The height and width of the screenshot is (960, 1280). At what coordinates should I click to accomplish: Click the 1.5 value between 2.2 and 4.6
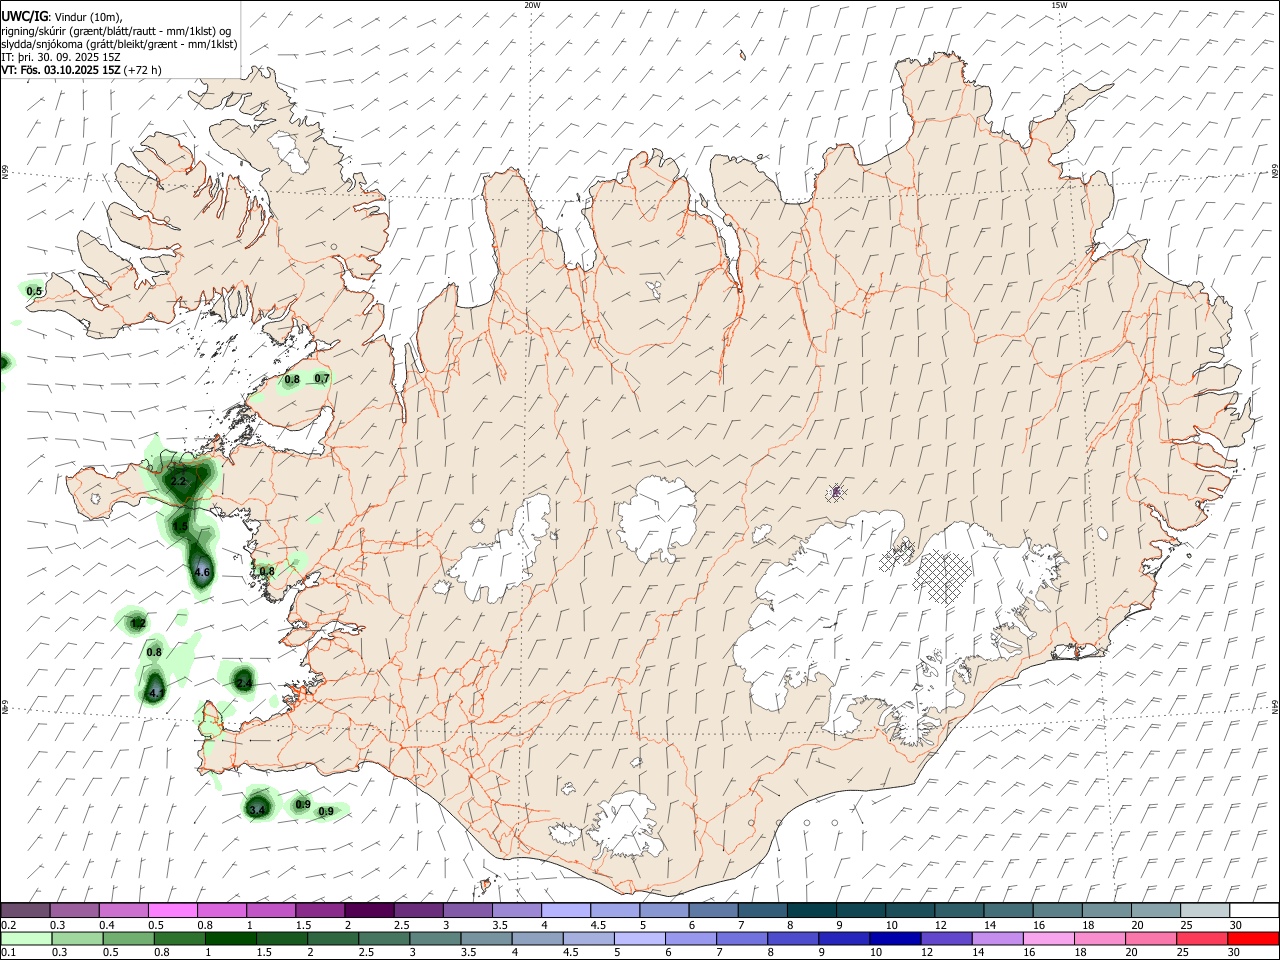click(x=180, y=525)
